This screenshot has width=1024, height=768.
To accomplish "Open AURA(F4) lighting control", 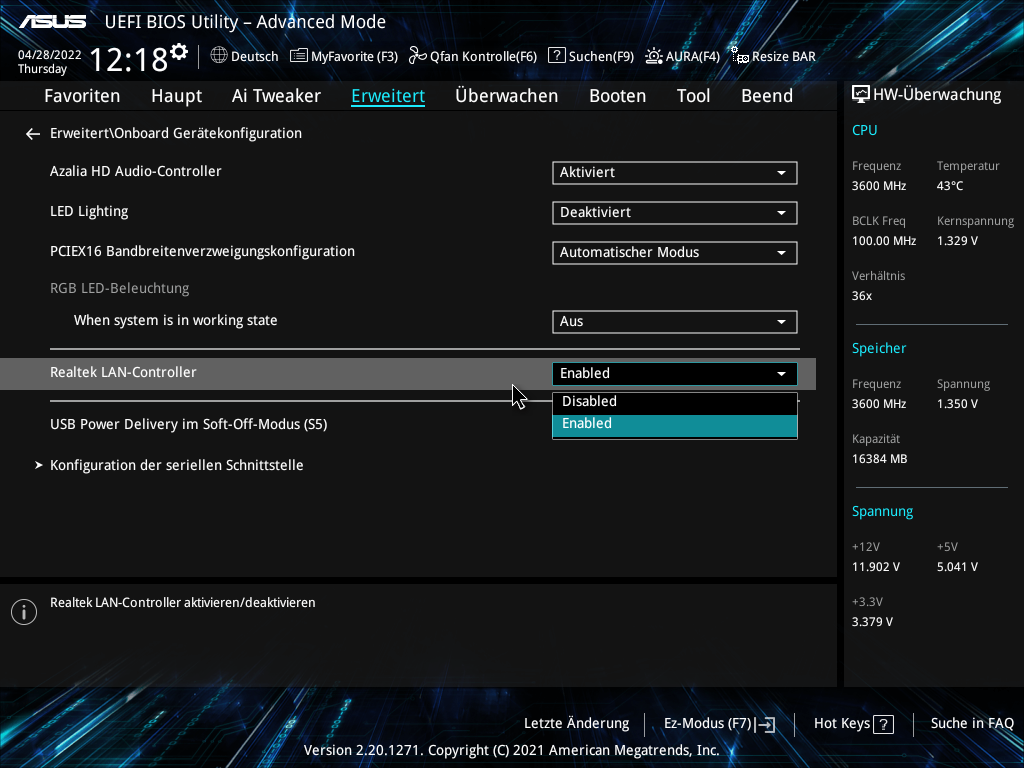I will (682, 56).
